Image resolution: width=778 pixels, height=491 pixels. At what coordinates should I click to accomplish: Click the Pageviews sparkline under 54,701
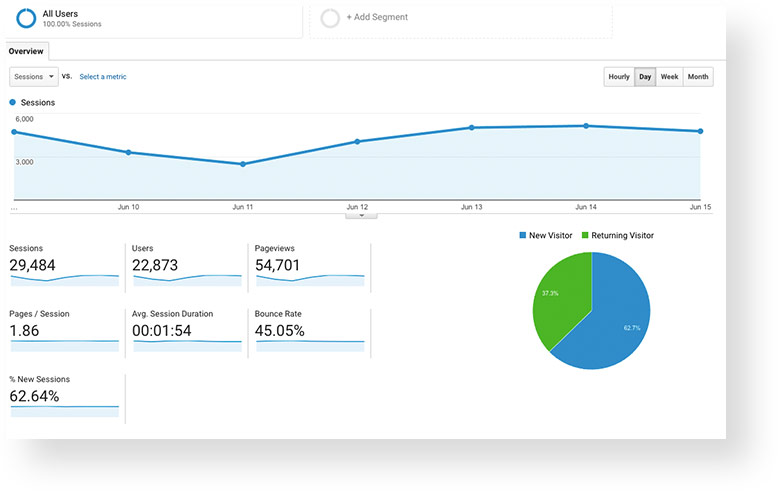pyautogui.click(x=310, y=280)
